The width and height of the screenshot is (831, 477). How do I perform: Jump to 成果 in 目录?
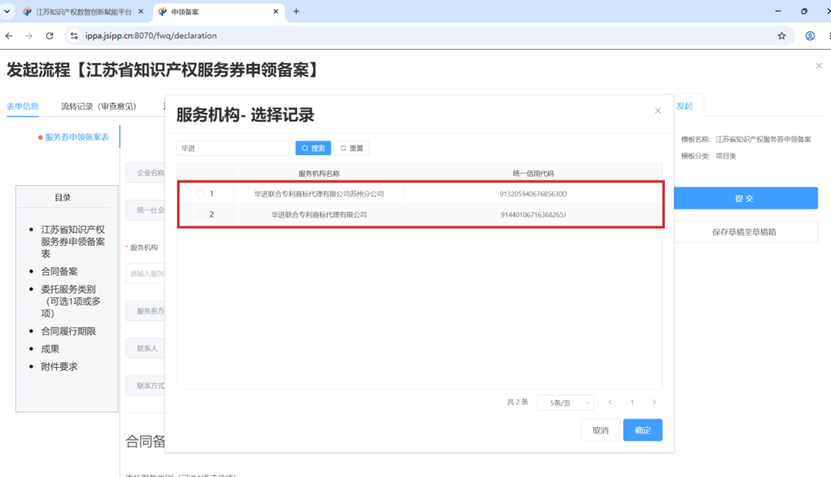(50, 349)
